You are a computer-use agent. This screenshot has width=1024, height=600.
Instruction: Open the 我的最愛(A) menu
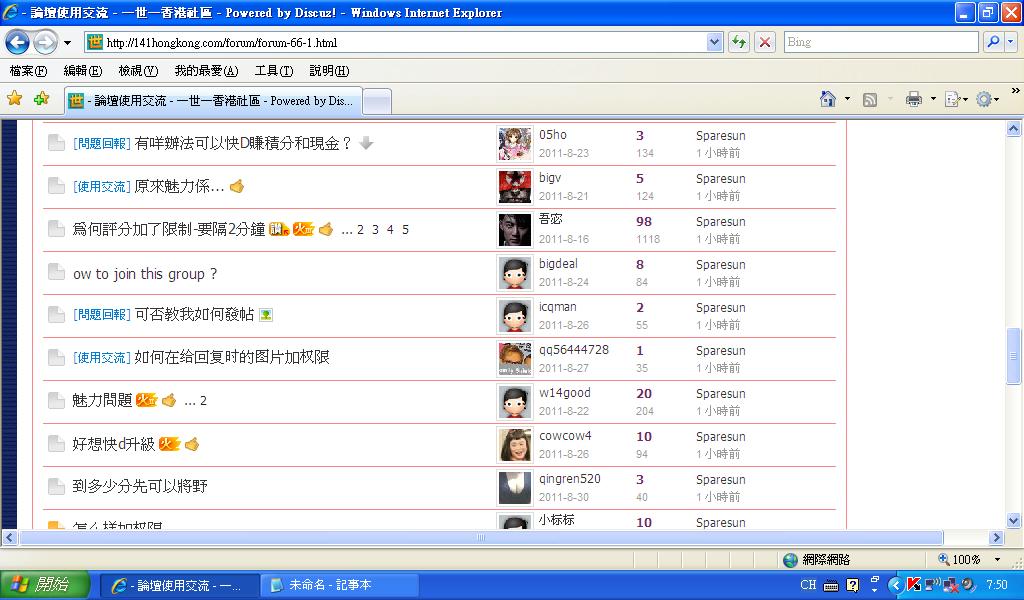[x=206, y=71]
